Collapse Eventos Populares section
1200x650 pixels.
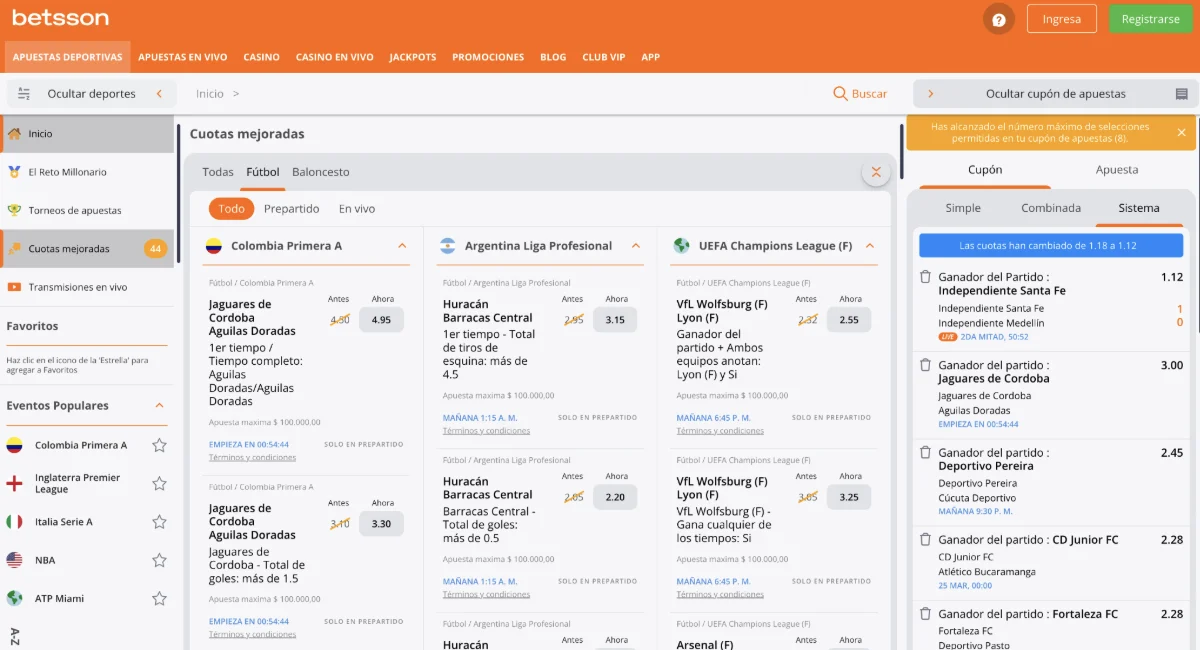158,405
